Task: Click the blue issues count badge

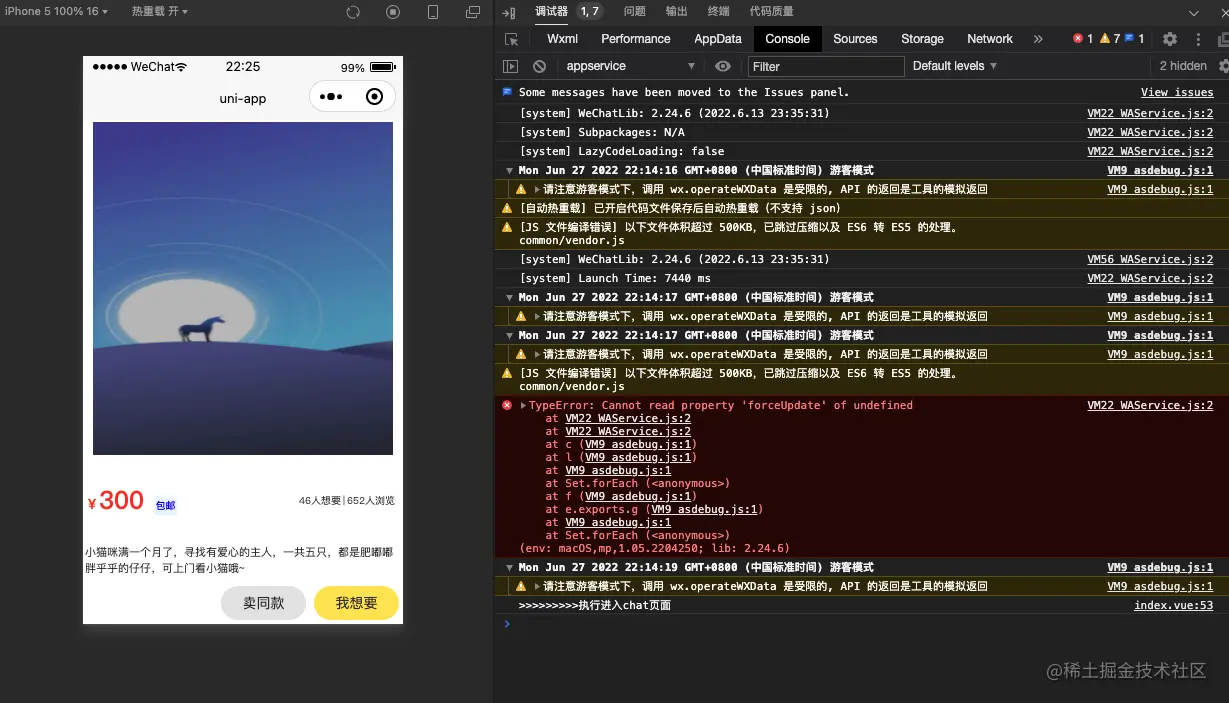Action: pyautogui.click(x=1135, y=39)
